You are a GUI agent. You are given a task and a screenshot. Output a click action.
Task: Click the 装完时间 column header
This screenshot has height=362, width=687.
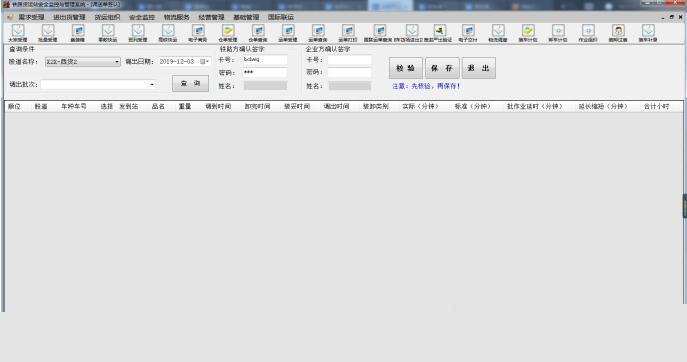click(x=297, y=106)
